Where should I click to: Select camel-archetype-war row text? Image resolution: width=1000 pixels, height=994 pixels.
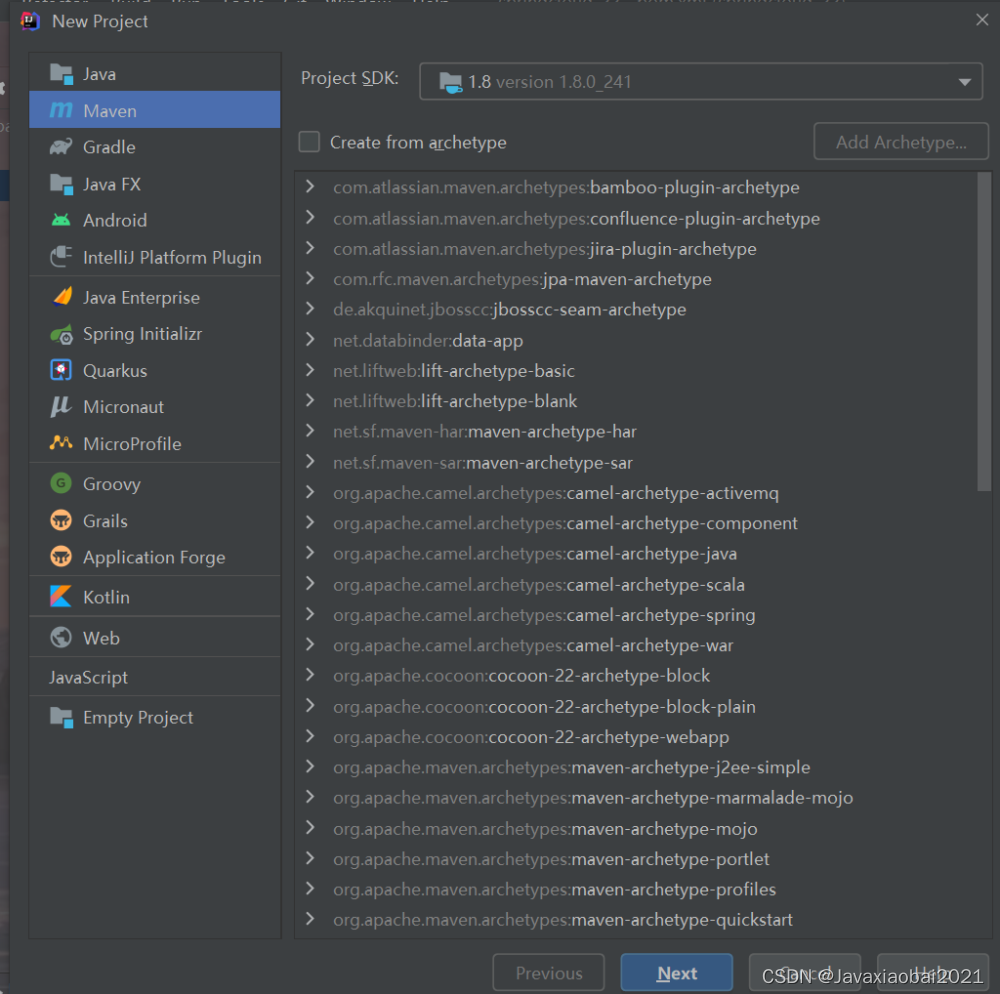coord(533,645)
